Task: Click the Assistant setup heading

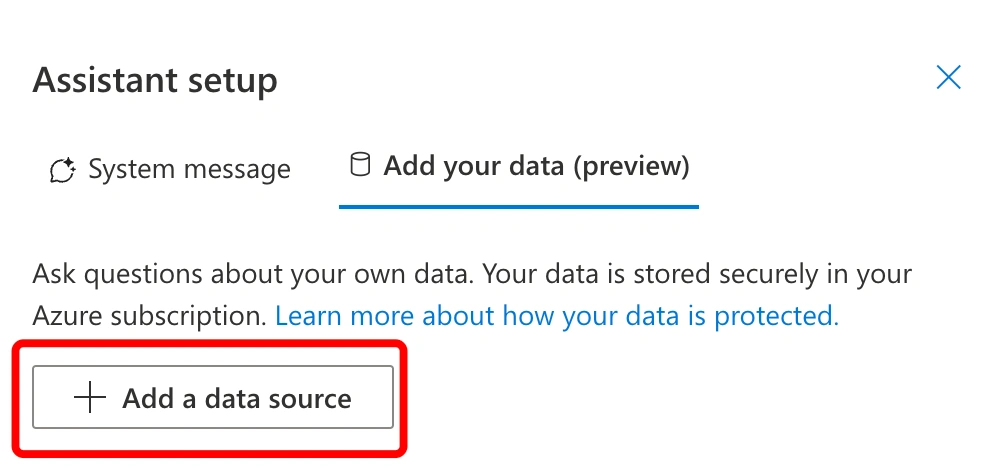Action: coord(155,81)
